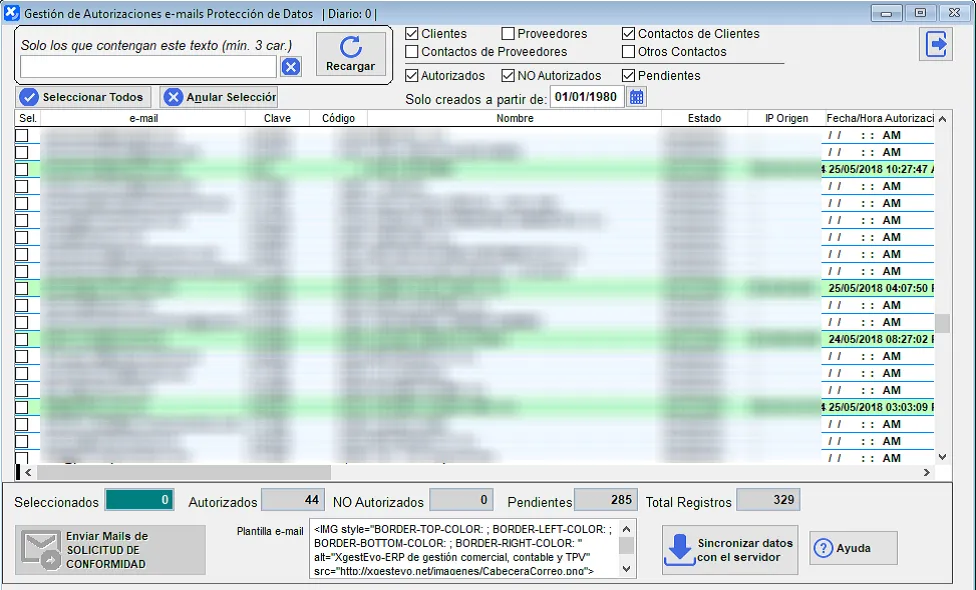Click the search text filter field

click(x=148, y=67)
